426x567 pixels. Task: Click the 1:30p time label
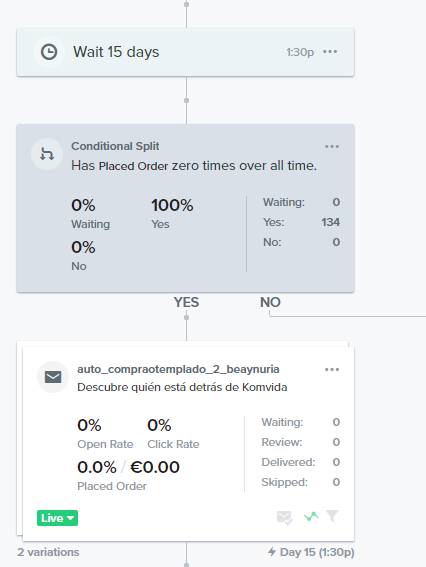pyautogui.click(x=300, y=52)
